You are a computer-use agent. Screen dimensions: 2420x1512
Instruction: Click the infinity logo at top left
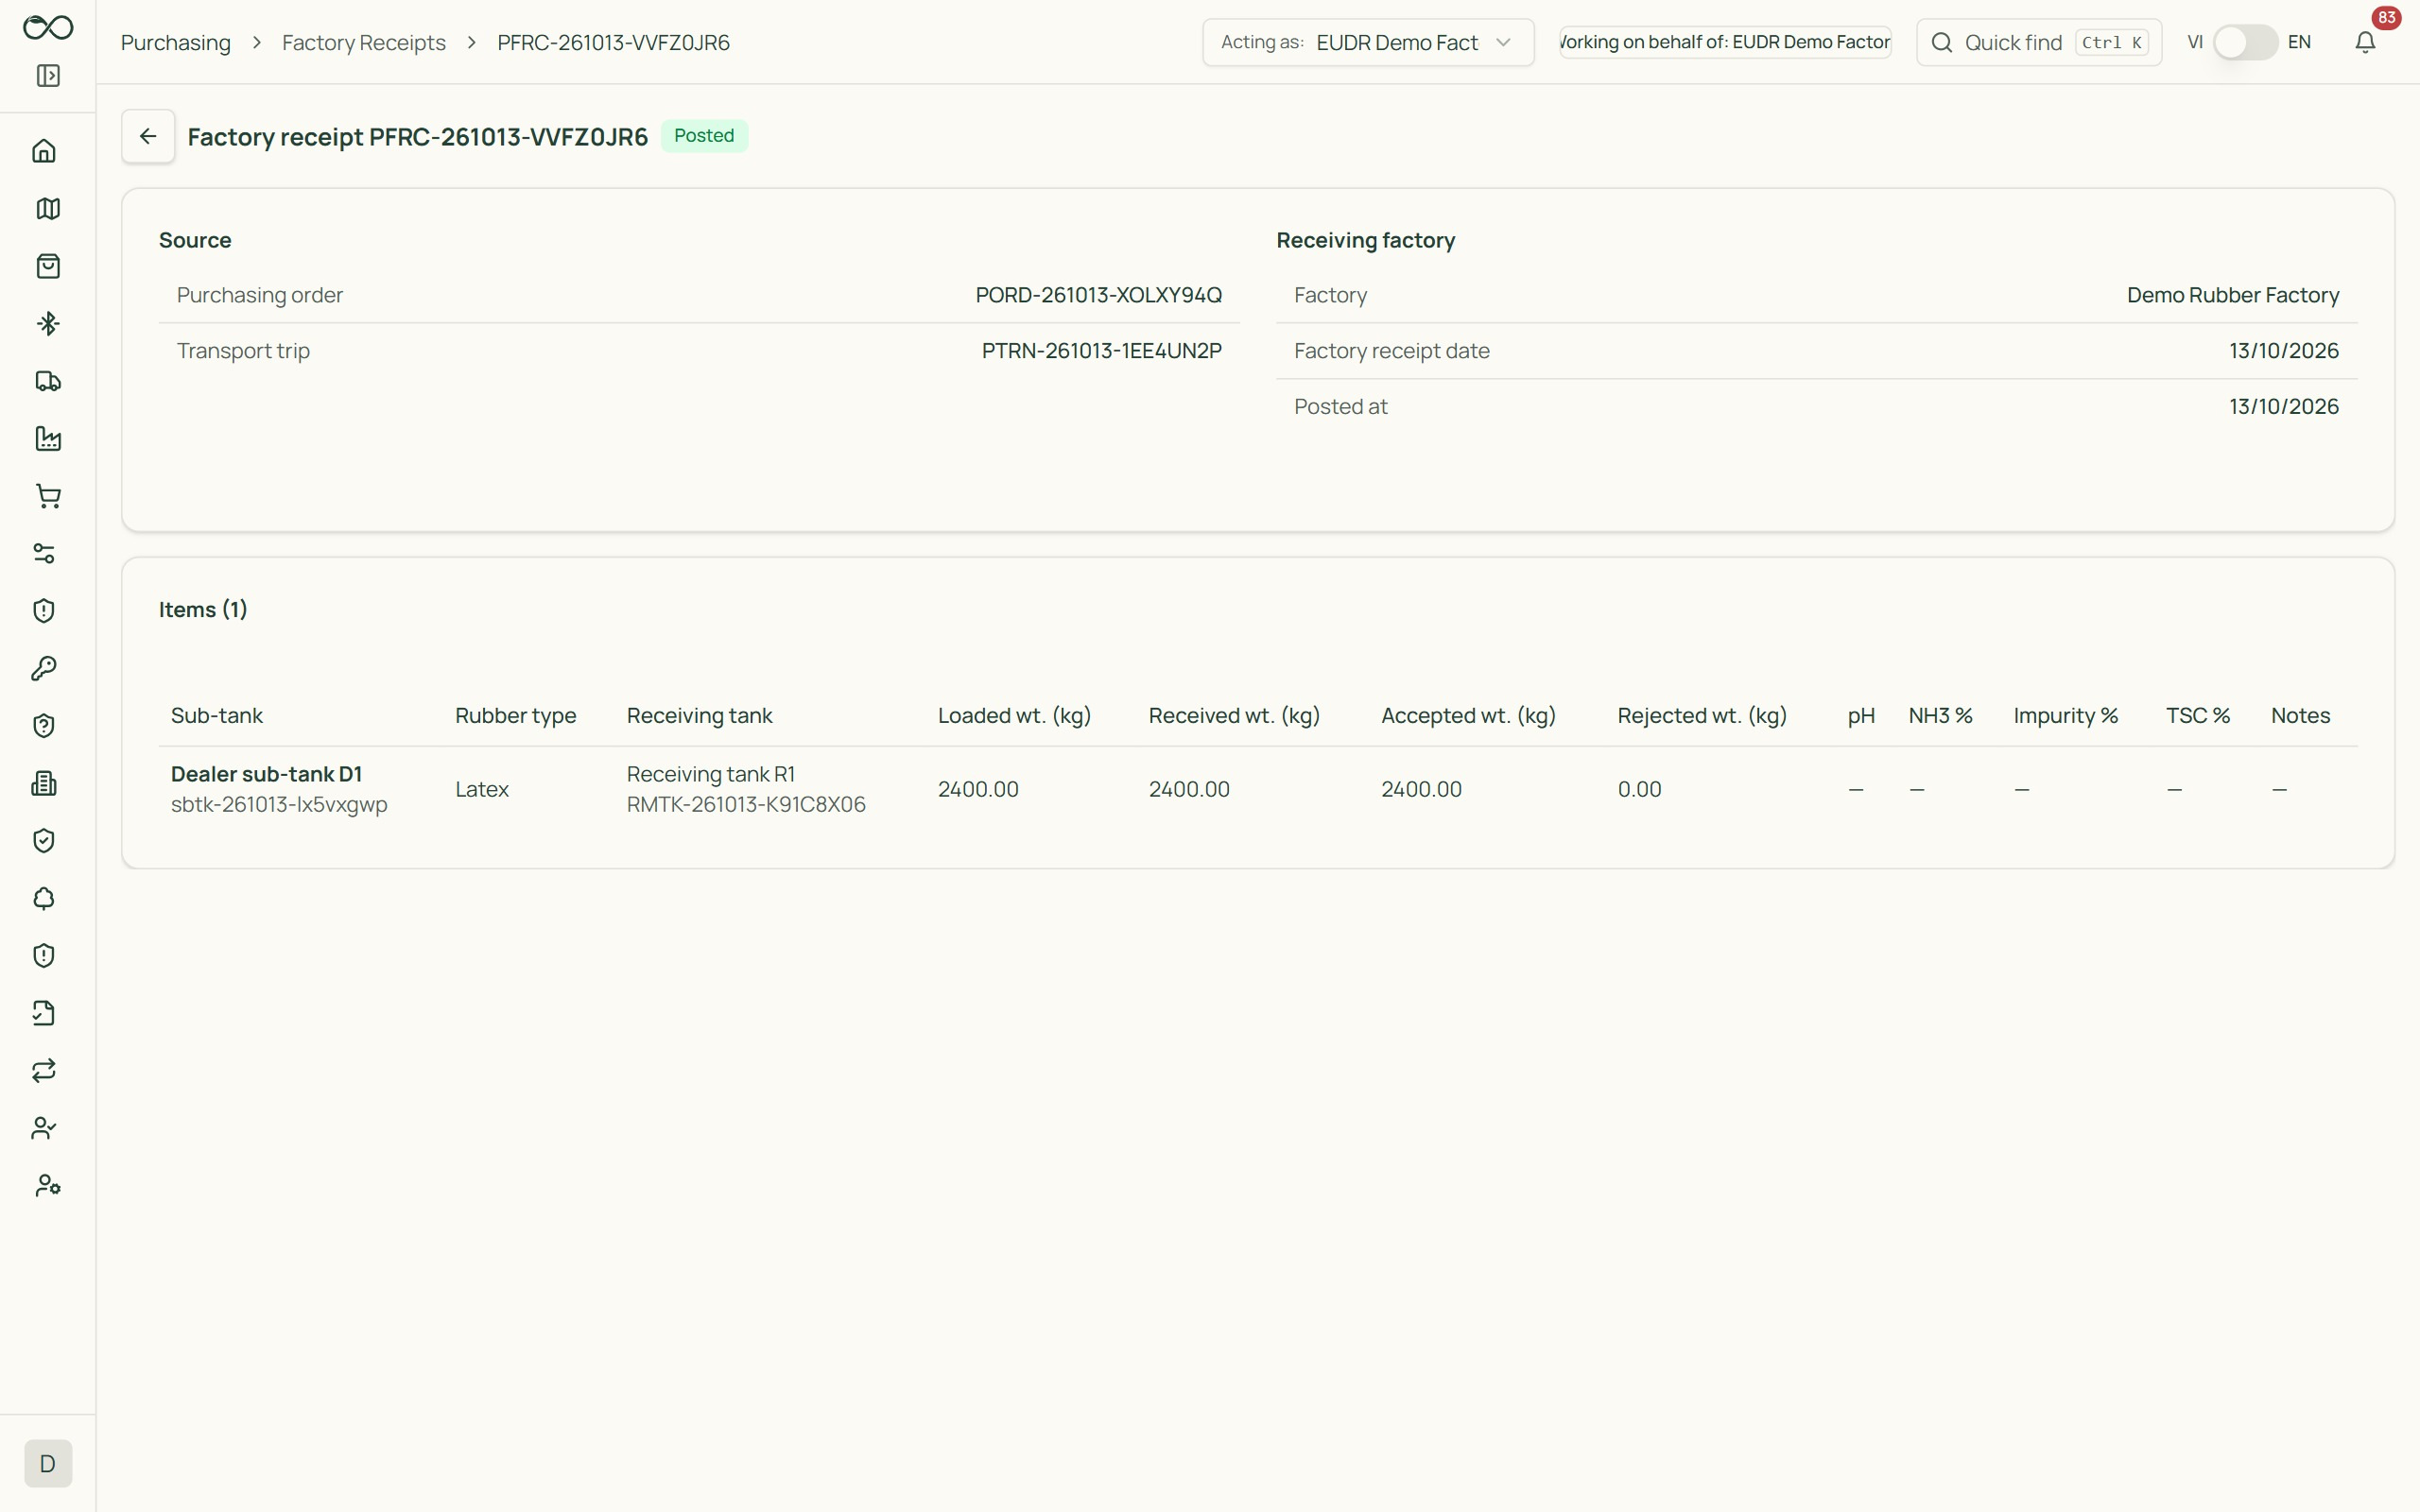48,27
